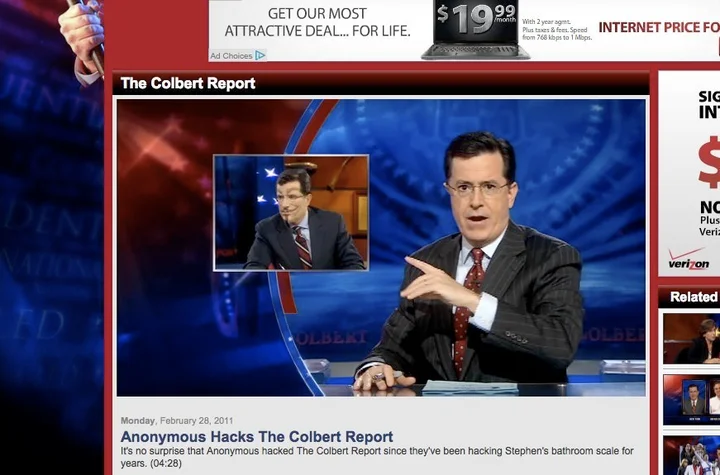The height and width of the screenshot is (475, 720).
Task: Click the Monday, February 28, 2011 date
Action: click(177, 420)
